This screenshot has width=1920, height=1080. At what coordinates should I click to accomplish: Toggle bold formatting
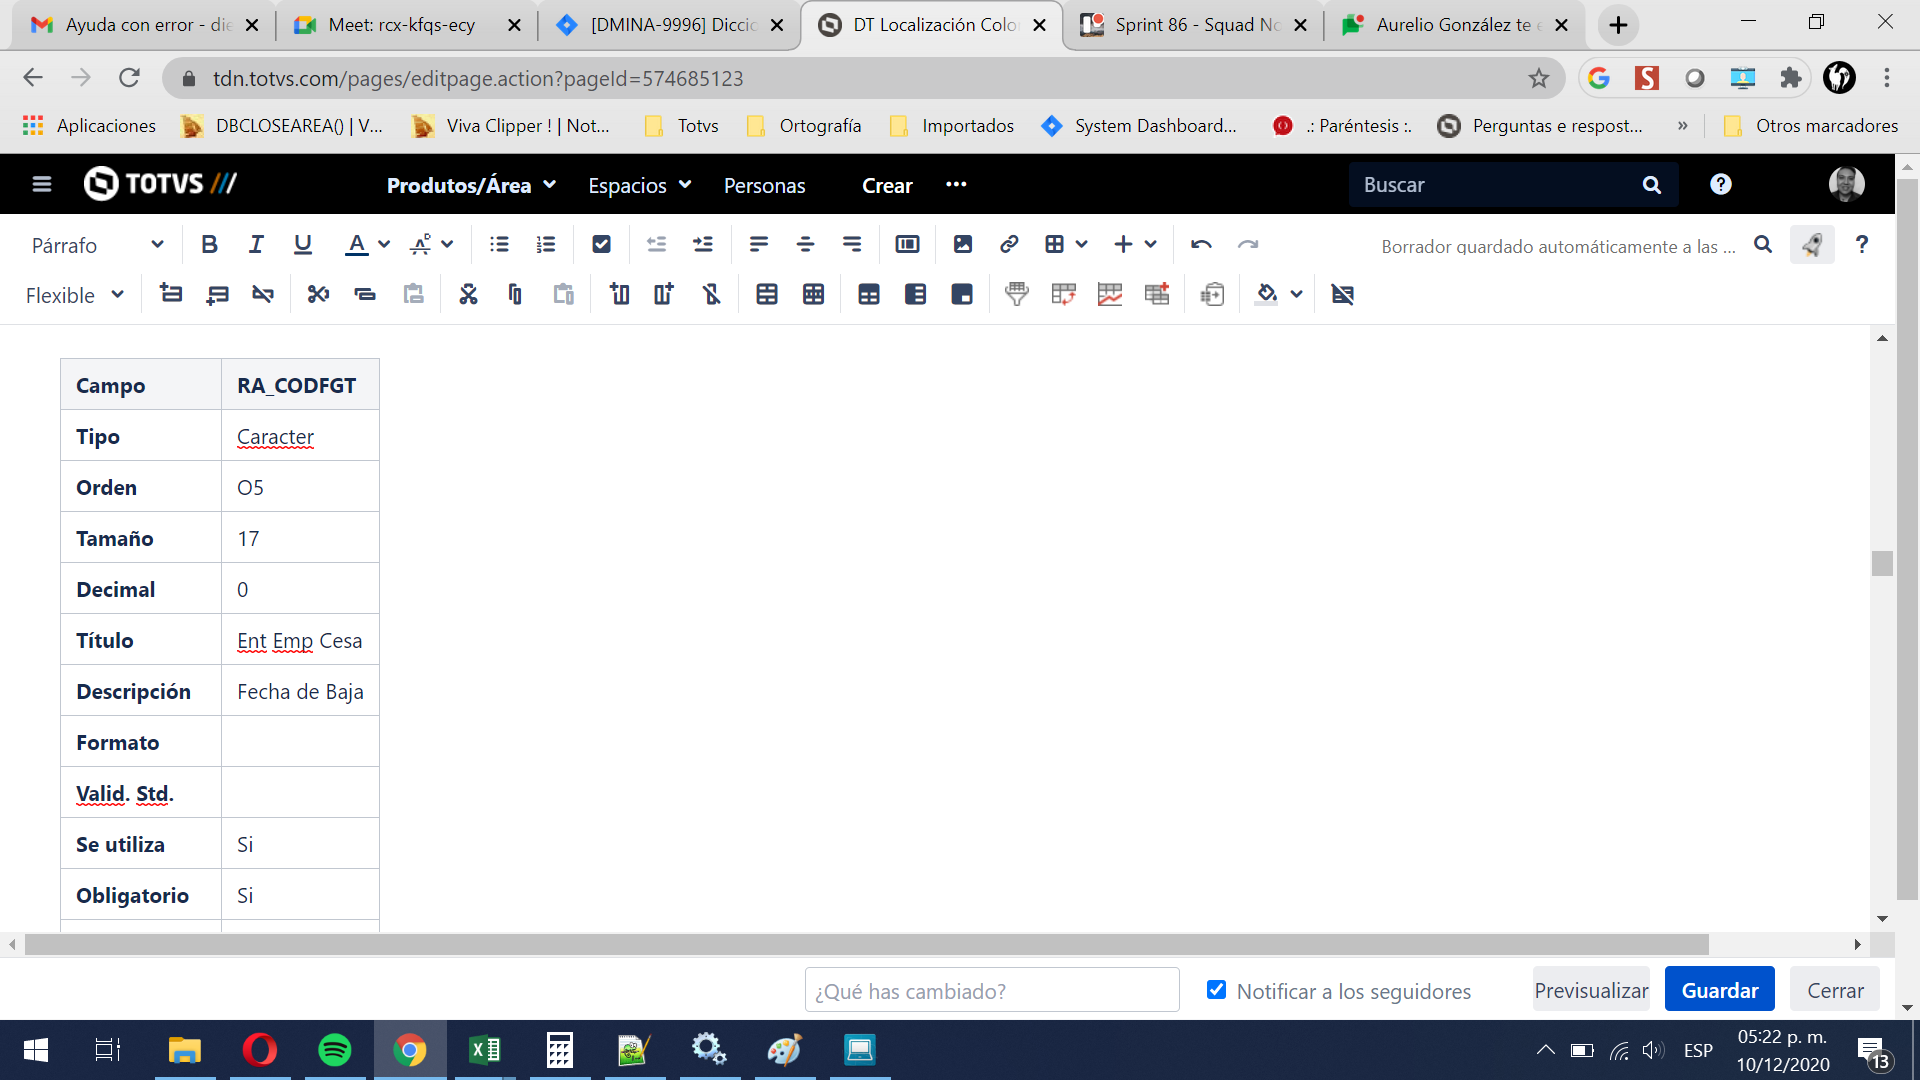click(x=209, y=245)
